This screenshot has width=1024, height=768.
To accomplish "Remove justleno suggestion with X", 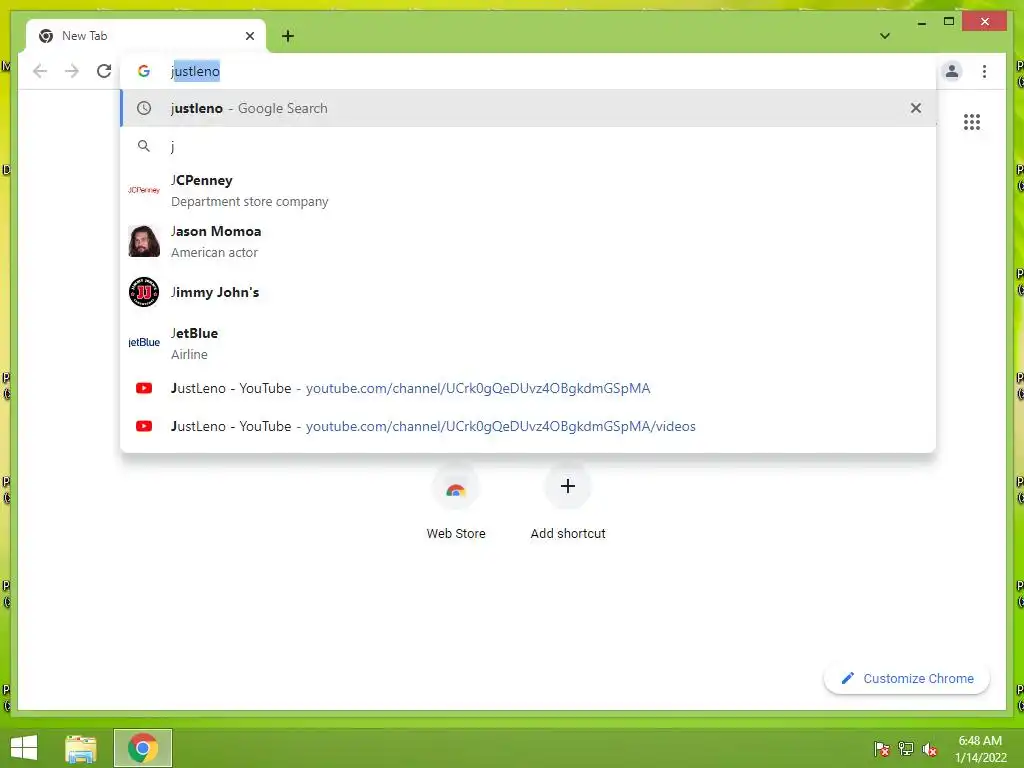I will pos(916,108).
